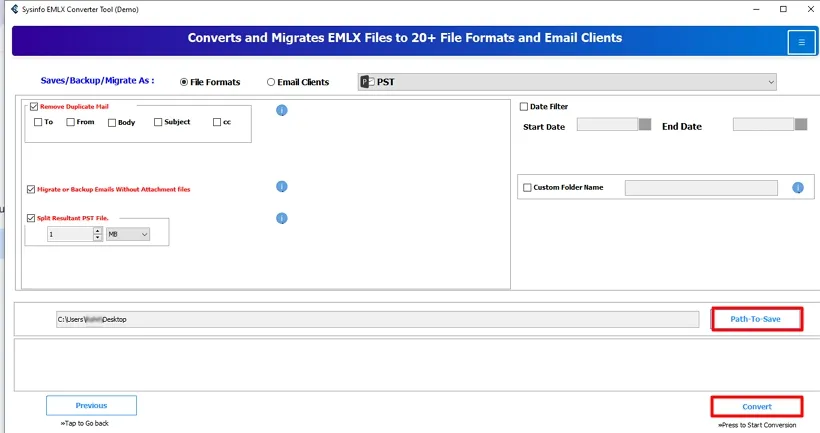Click Convert to start conversion
This screenshot has height=433, width=820.
757,406
